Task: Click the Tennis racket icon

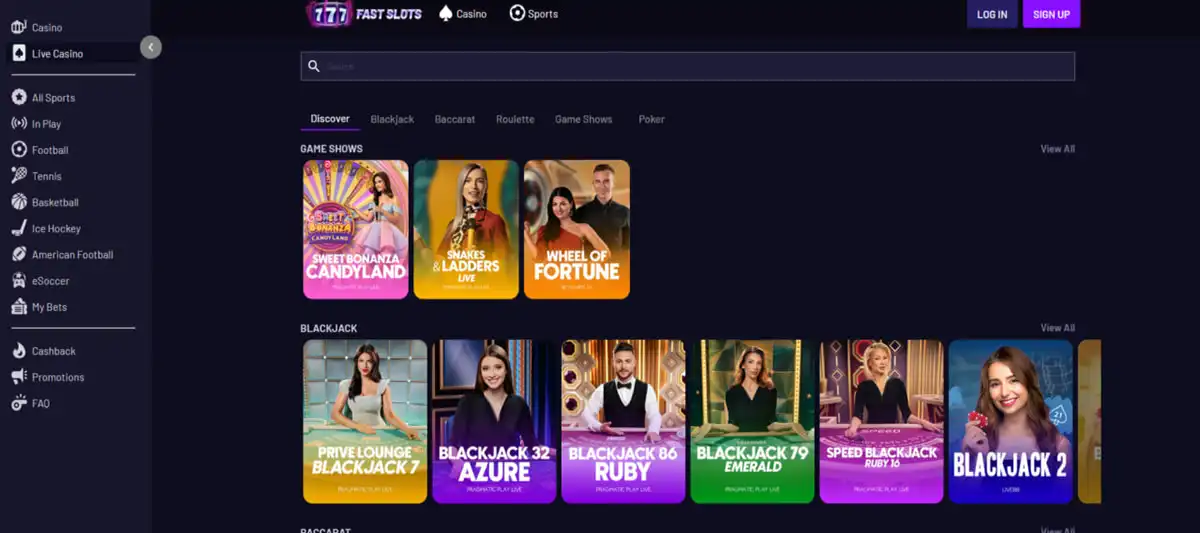Action: tap(19, 176)
